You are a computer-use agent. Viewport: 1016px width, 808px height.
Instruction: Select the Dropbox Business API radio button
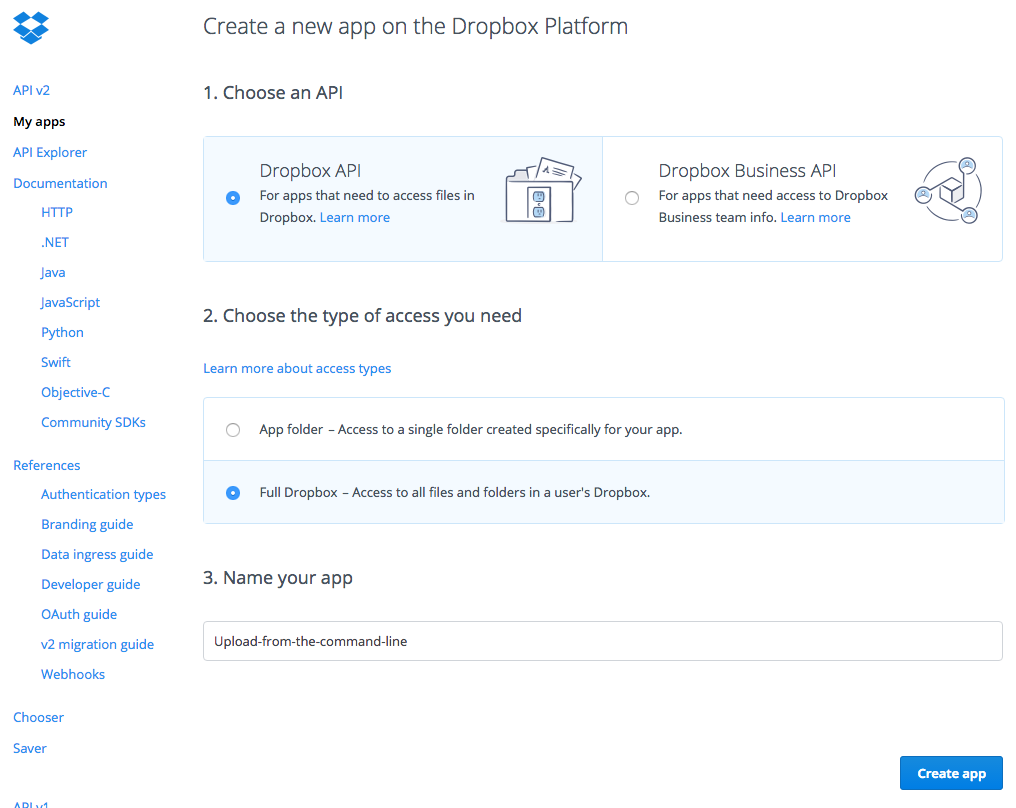632,198
